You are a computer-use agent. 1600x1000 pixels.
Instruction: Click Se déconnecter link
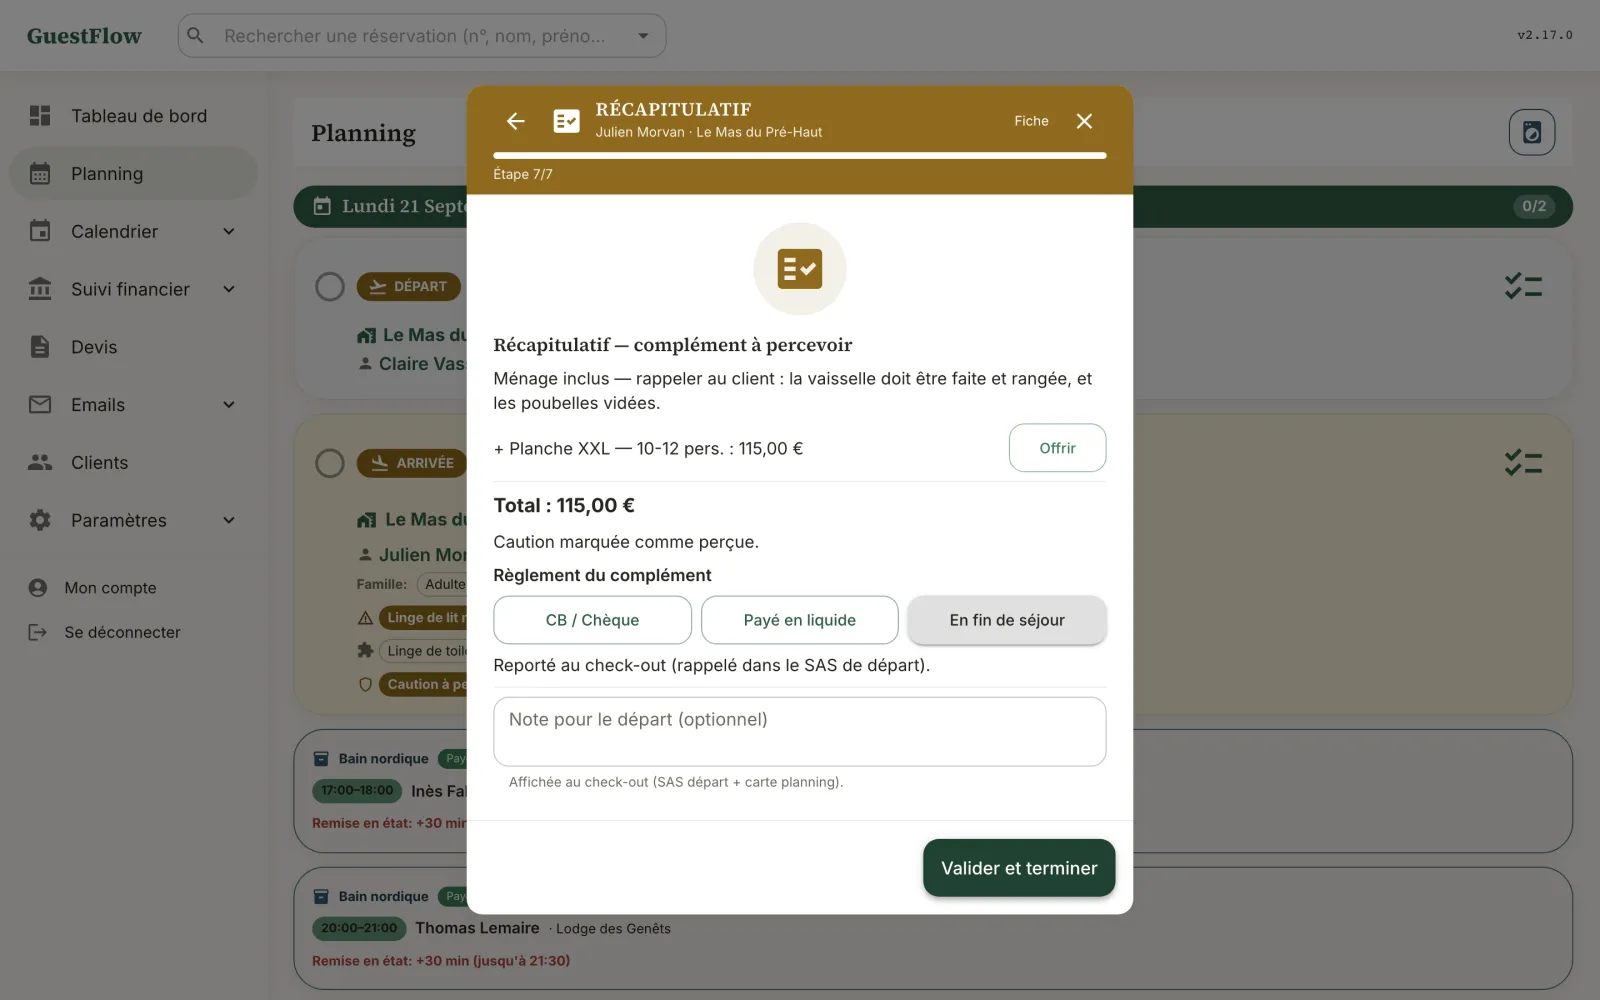(122, 632)
